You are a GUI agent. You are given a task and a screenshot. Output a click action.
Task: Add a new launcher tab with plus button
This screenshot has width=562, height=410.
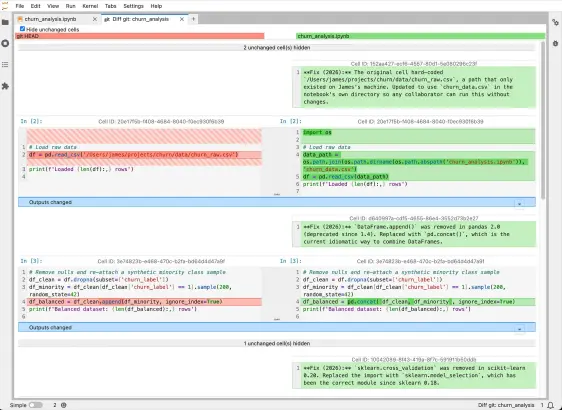tap(193, 19)
